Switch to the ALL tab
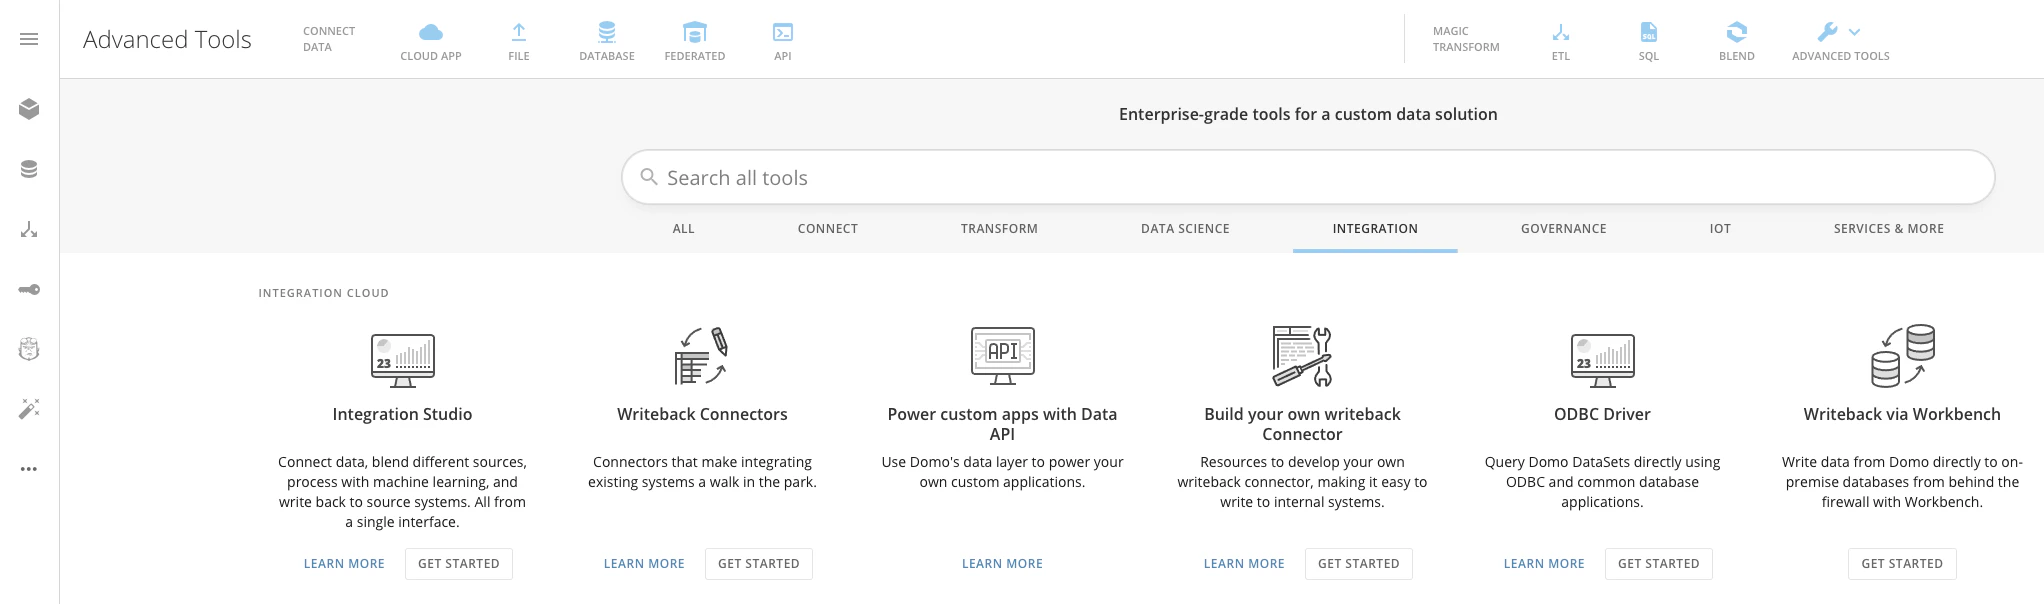The height and width of the screenshot is (604, 2044). (684, 229)
